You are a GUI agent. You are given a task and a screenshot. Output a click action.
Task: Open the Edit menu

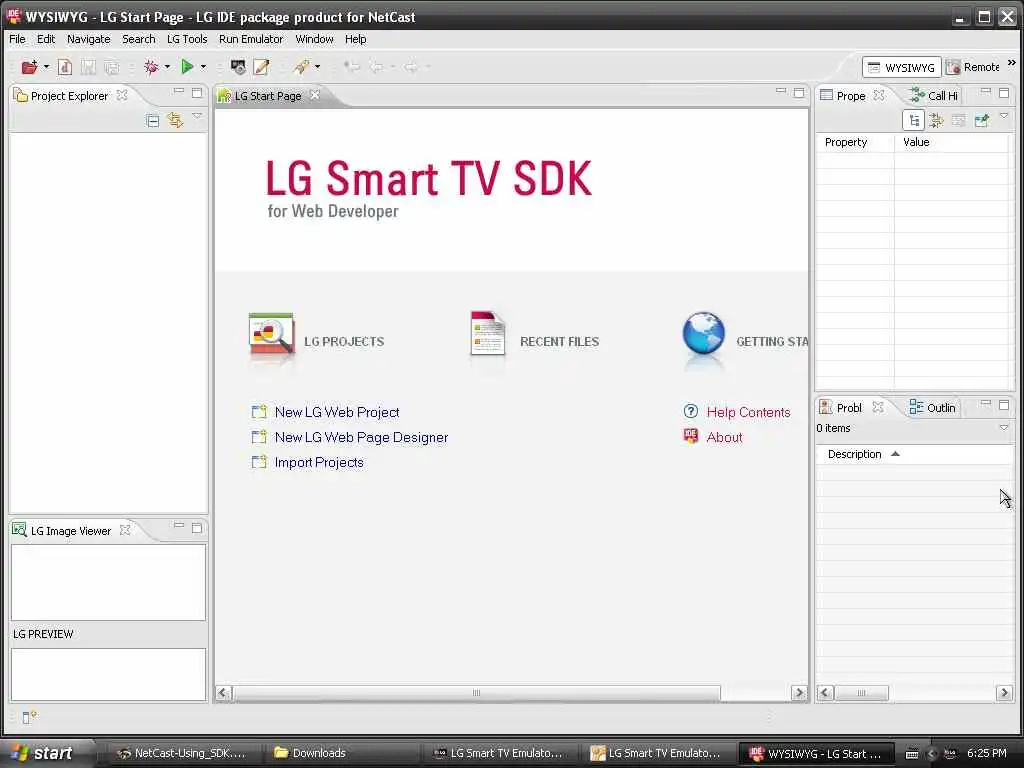tap(46, 39)
